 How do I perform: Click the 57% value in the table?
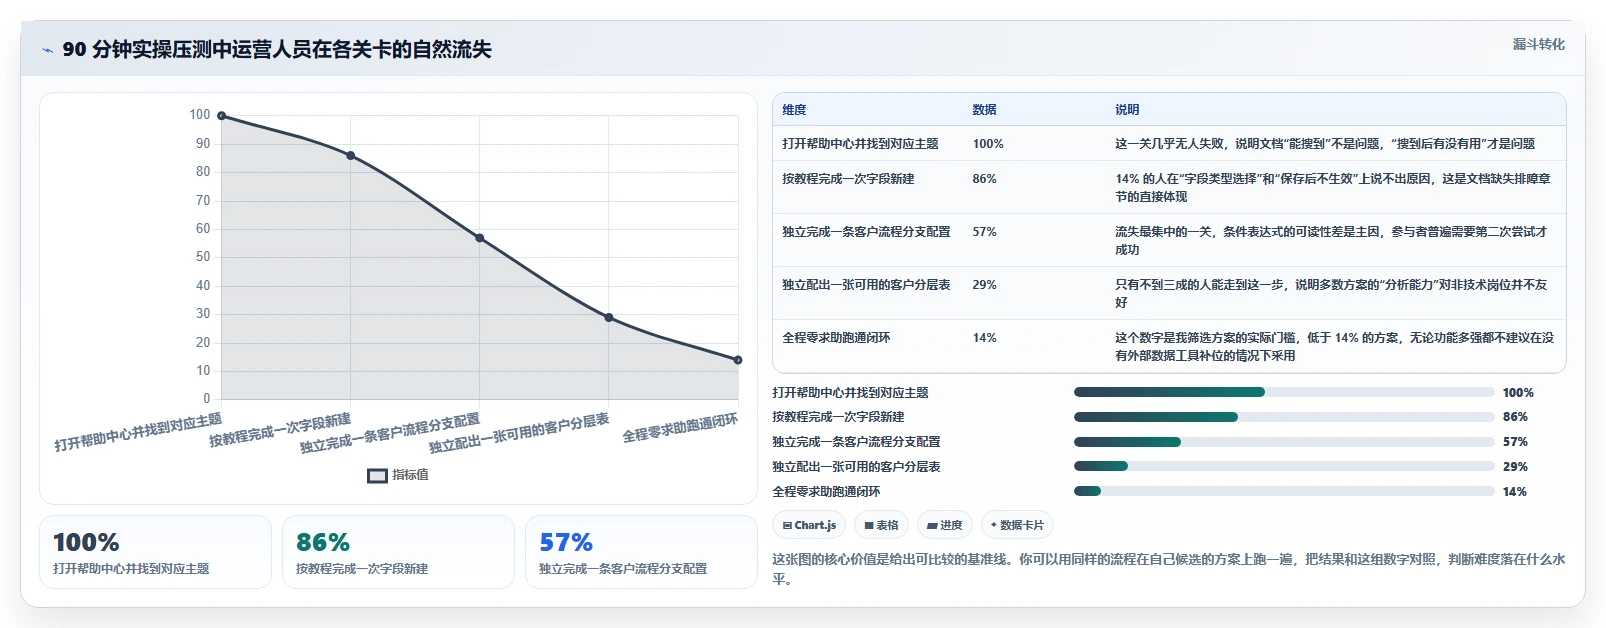tap(984, 232)
